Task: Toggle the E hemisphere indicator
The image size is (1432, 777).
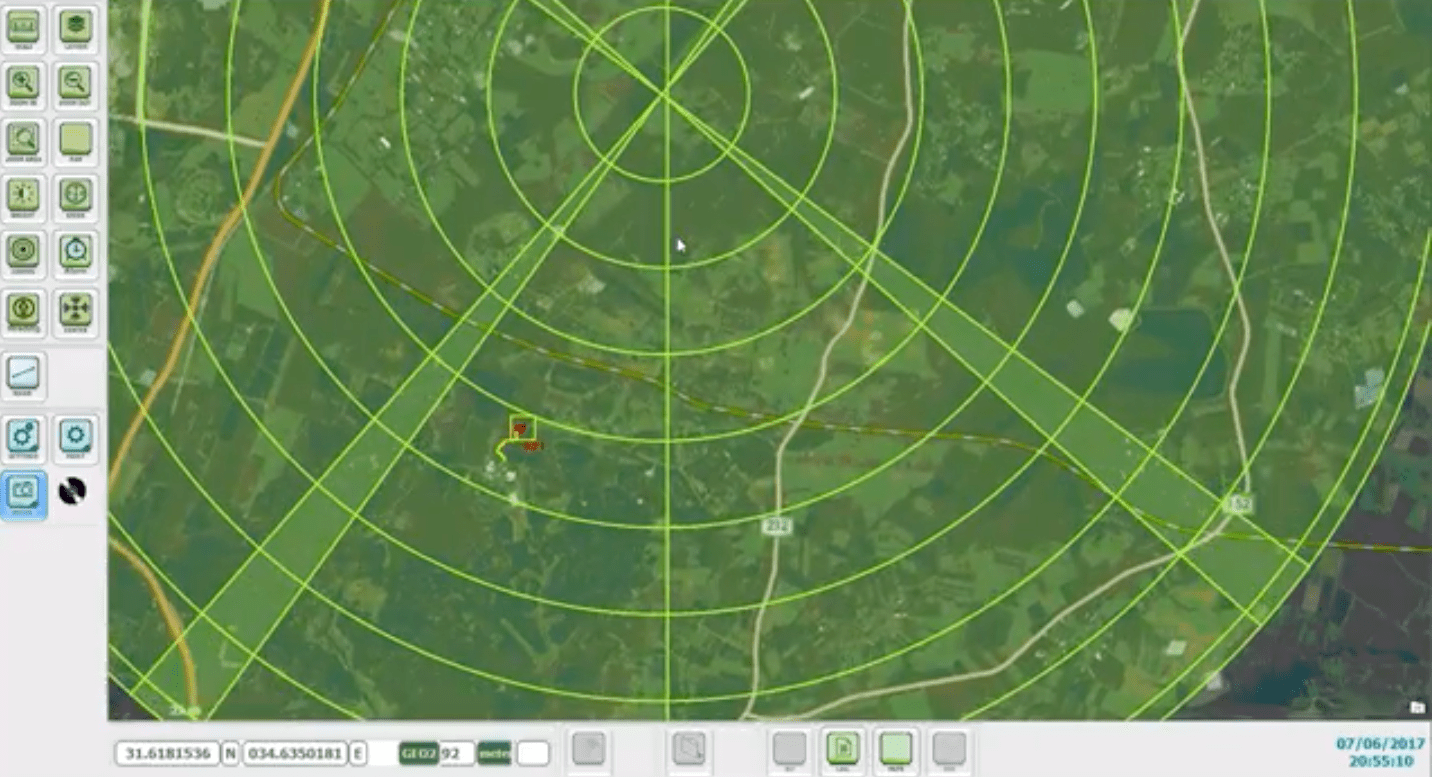Action: coord(358,753)
